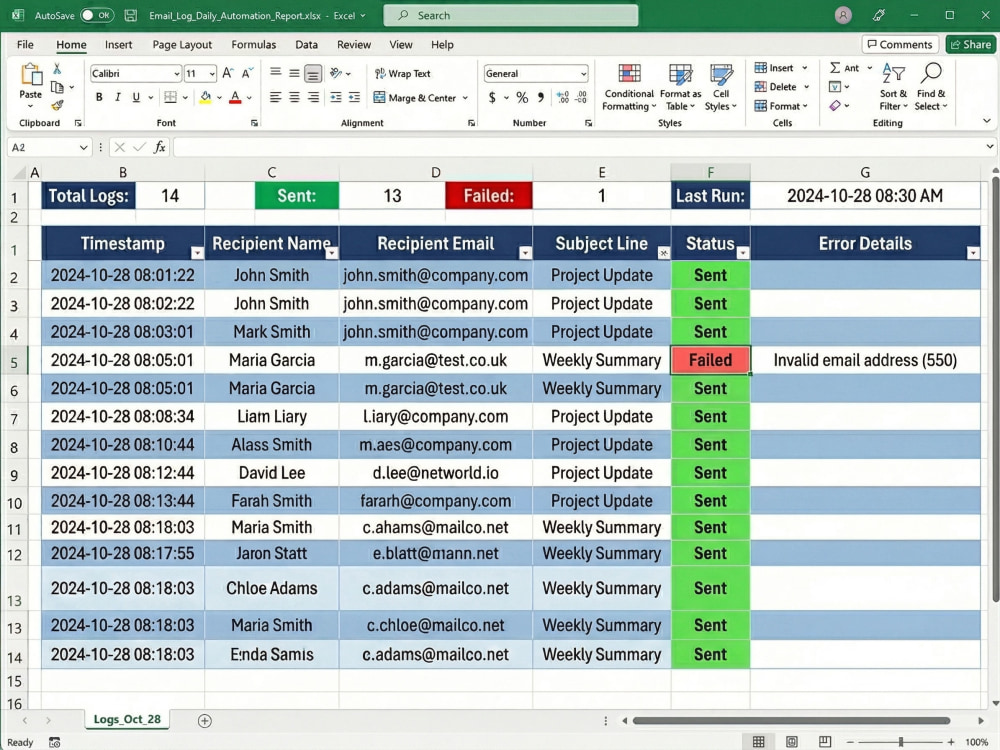Click the zoom slider in status bar
This screenshot has width=1000, height=750.
pyautogui.click(x=901, y=742)
